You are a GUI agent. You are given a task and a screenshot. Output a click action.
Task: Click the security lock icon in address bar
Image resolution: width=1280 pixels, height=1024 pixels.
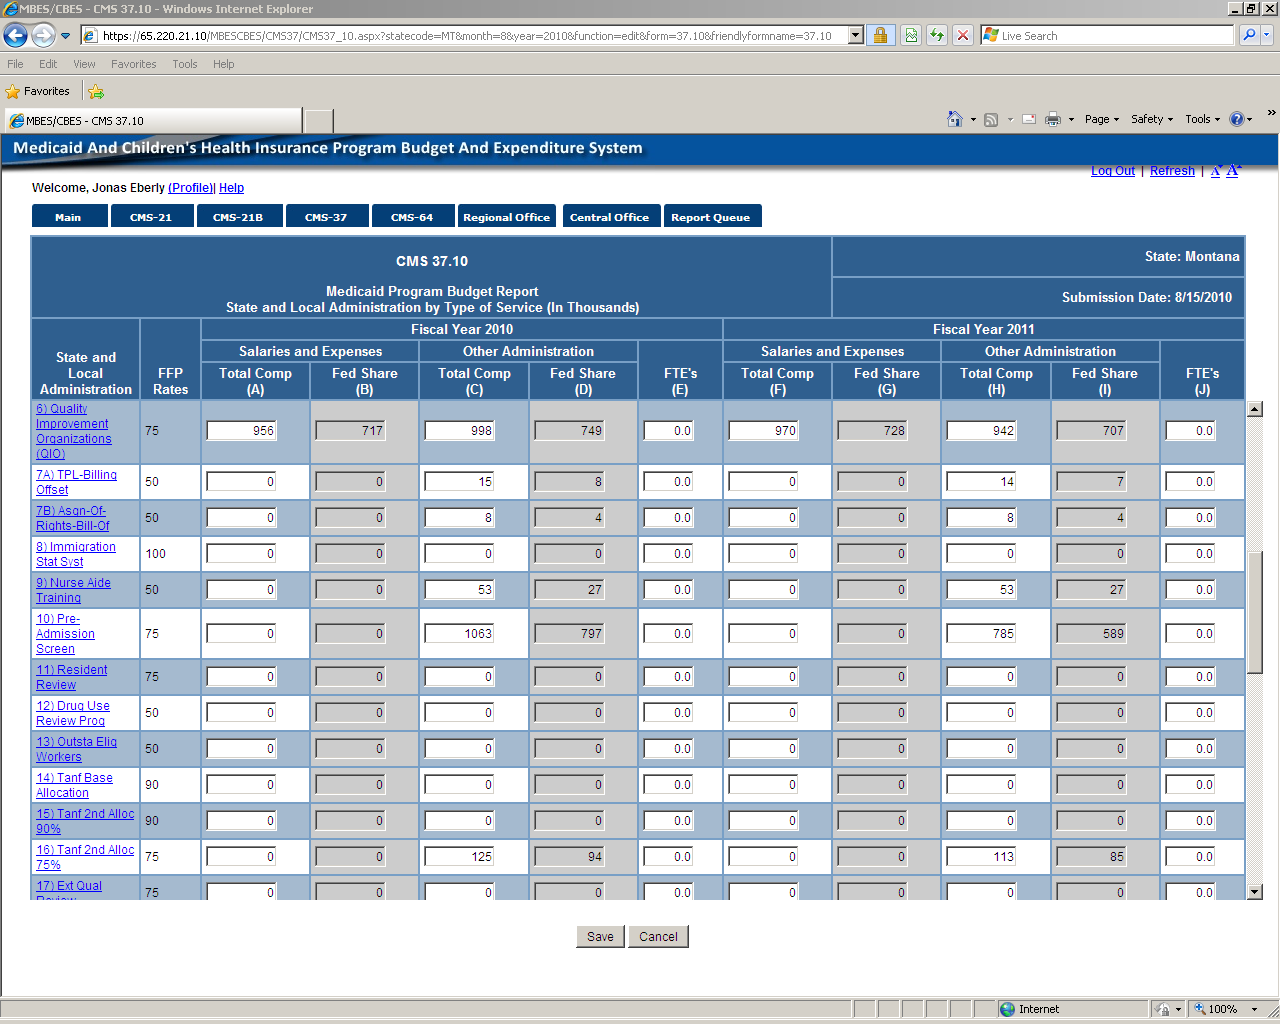pyautogui.click(x=880, y=36)
